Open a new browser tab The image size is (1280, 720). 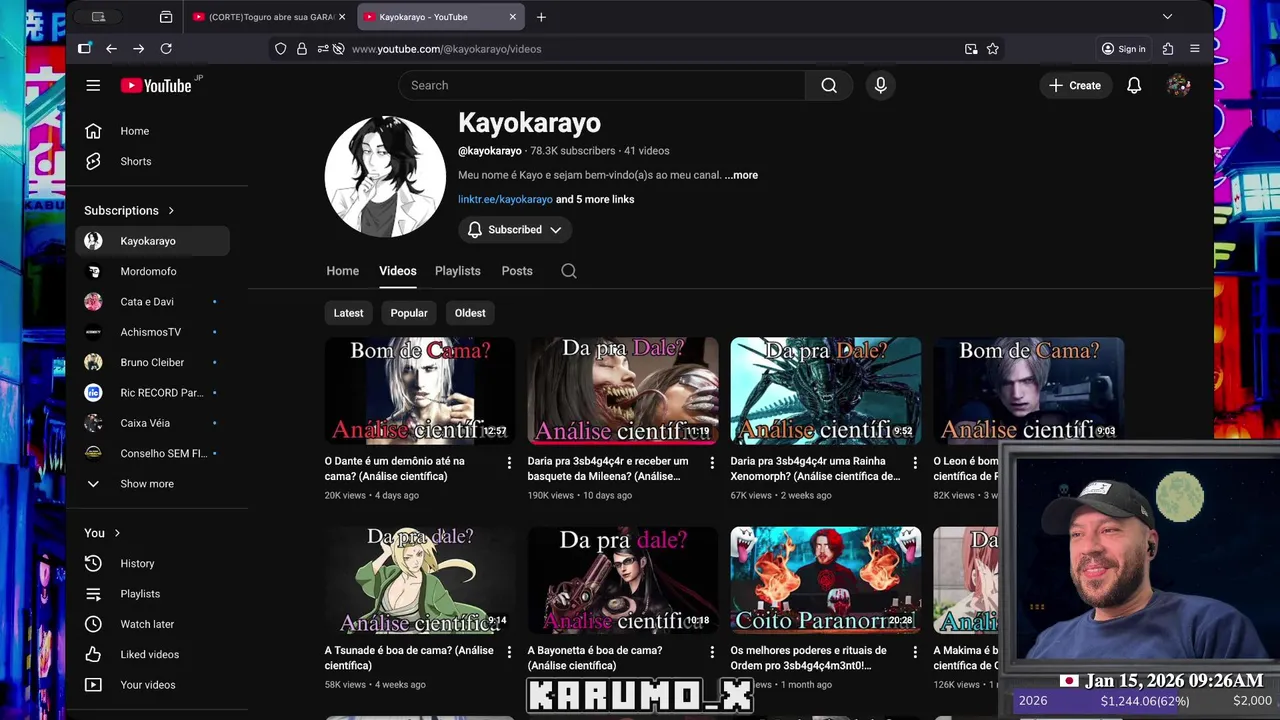[x=541, y=17]
